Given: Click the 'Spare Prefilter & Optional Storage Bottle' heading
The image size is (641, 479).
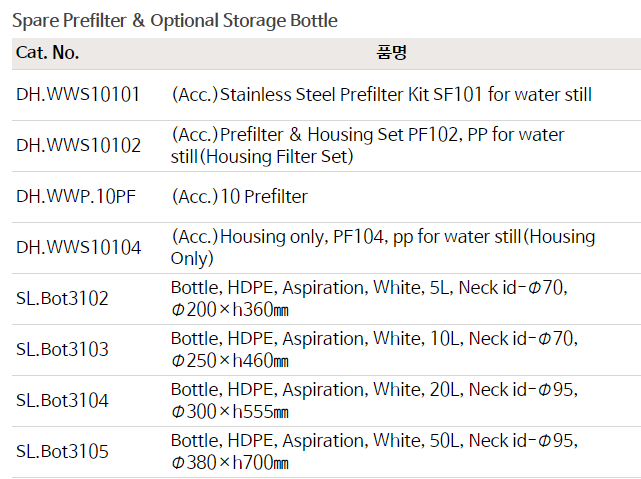Looking at the screenshot, I should [175, 20].
